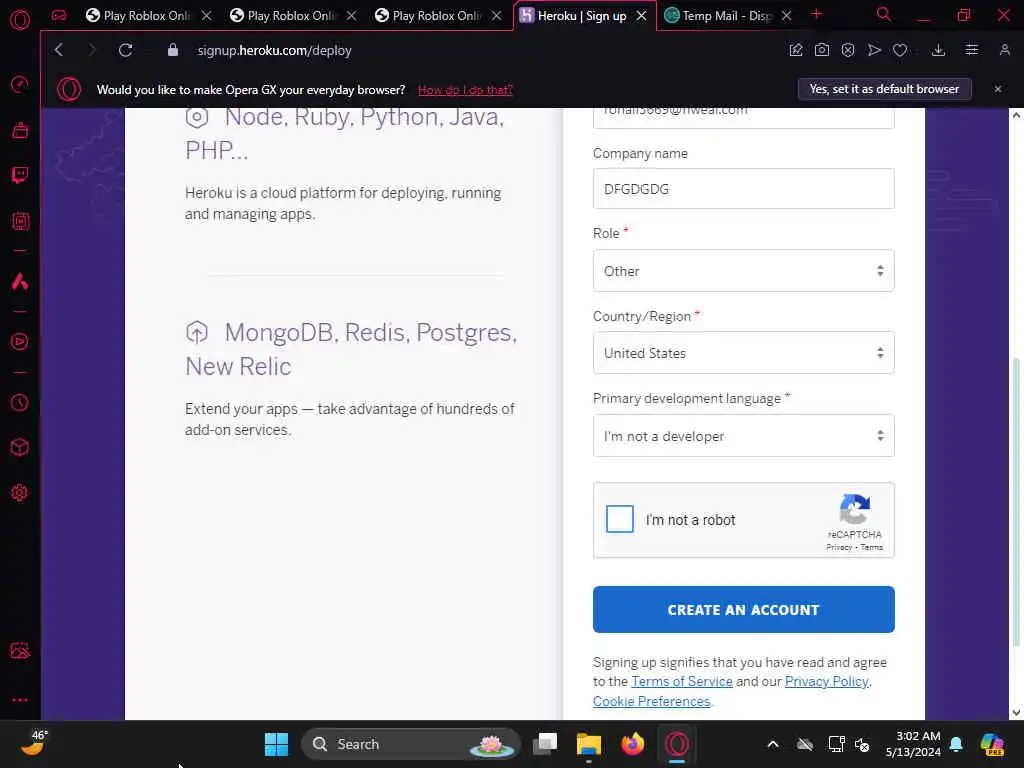
Task: Open History clock icon in sidebar
Action: point(20,402)
